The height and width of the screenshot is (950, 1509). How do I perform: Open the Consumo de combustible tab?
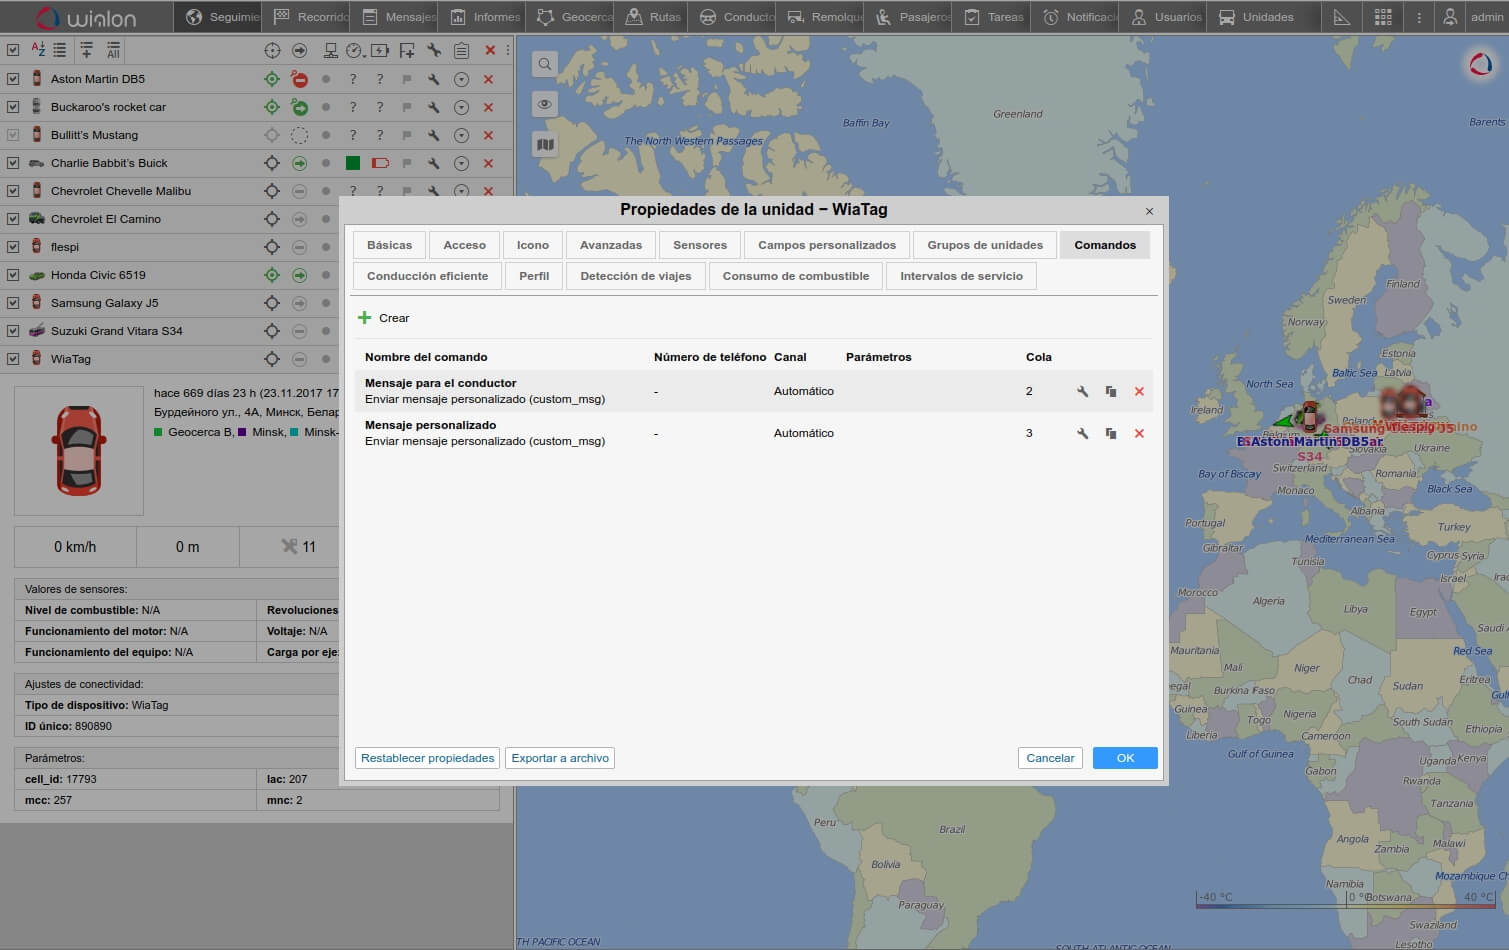tap(795, 276)
